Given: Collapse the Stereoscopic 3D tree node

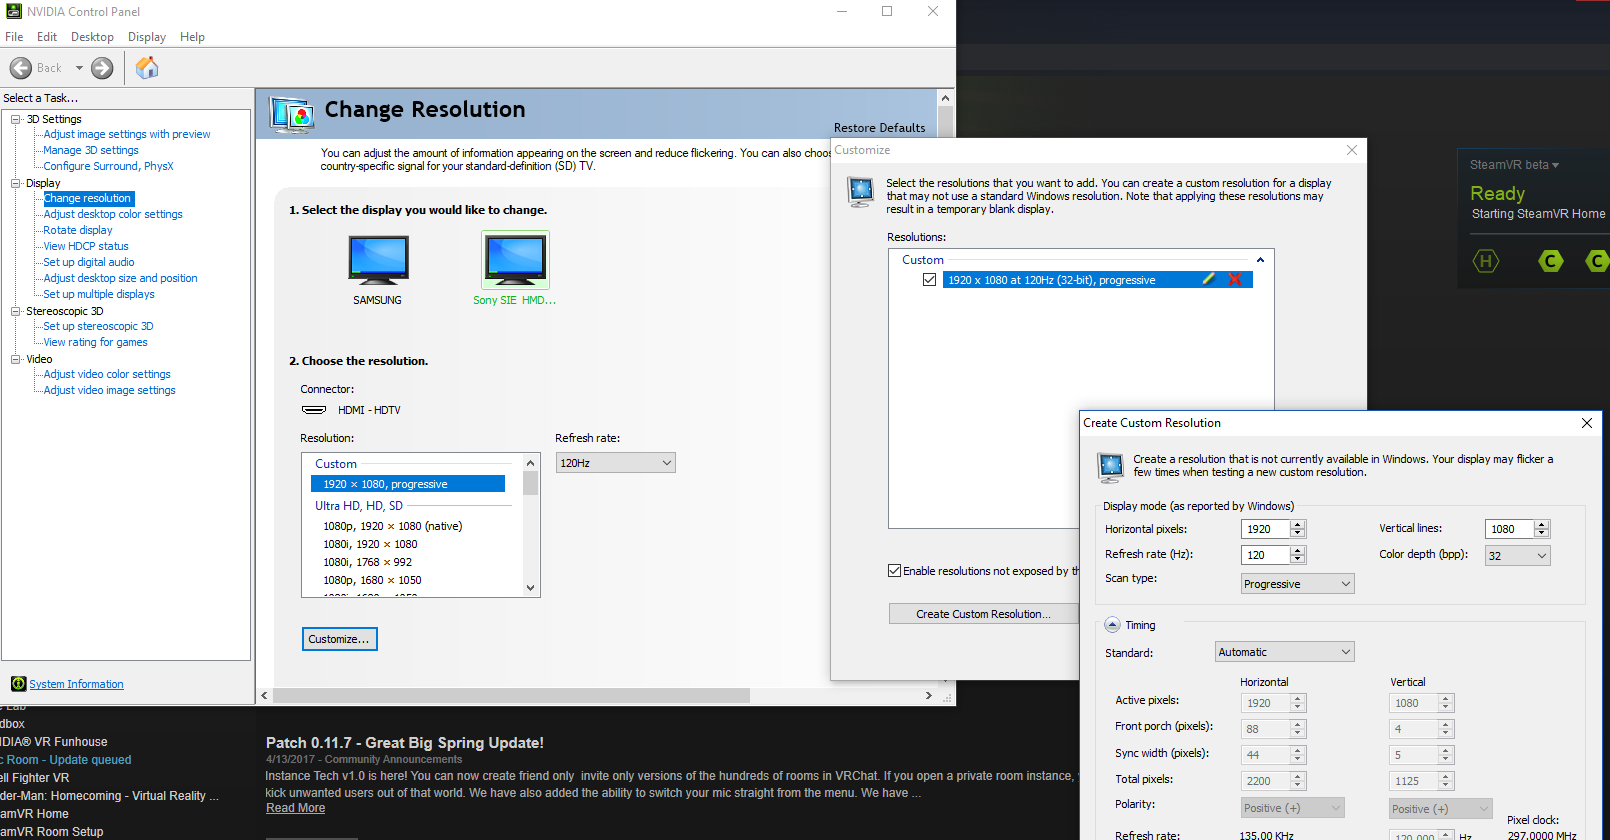Looking at the screenshot, I should 16,311.
